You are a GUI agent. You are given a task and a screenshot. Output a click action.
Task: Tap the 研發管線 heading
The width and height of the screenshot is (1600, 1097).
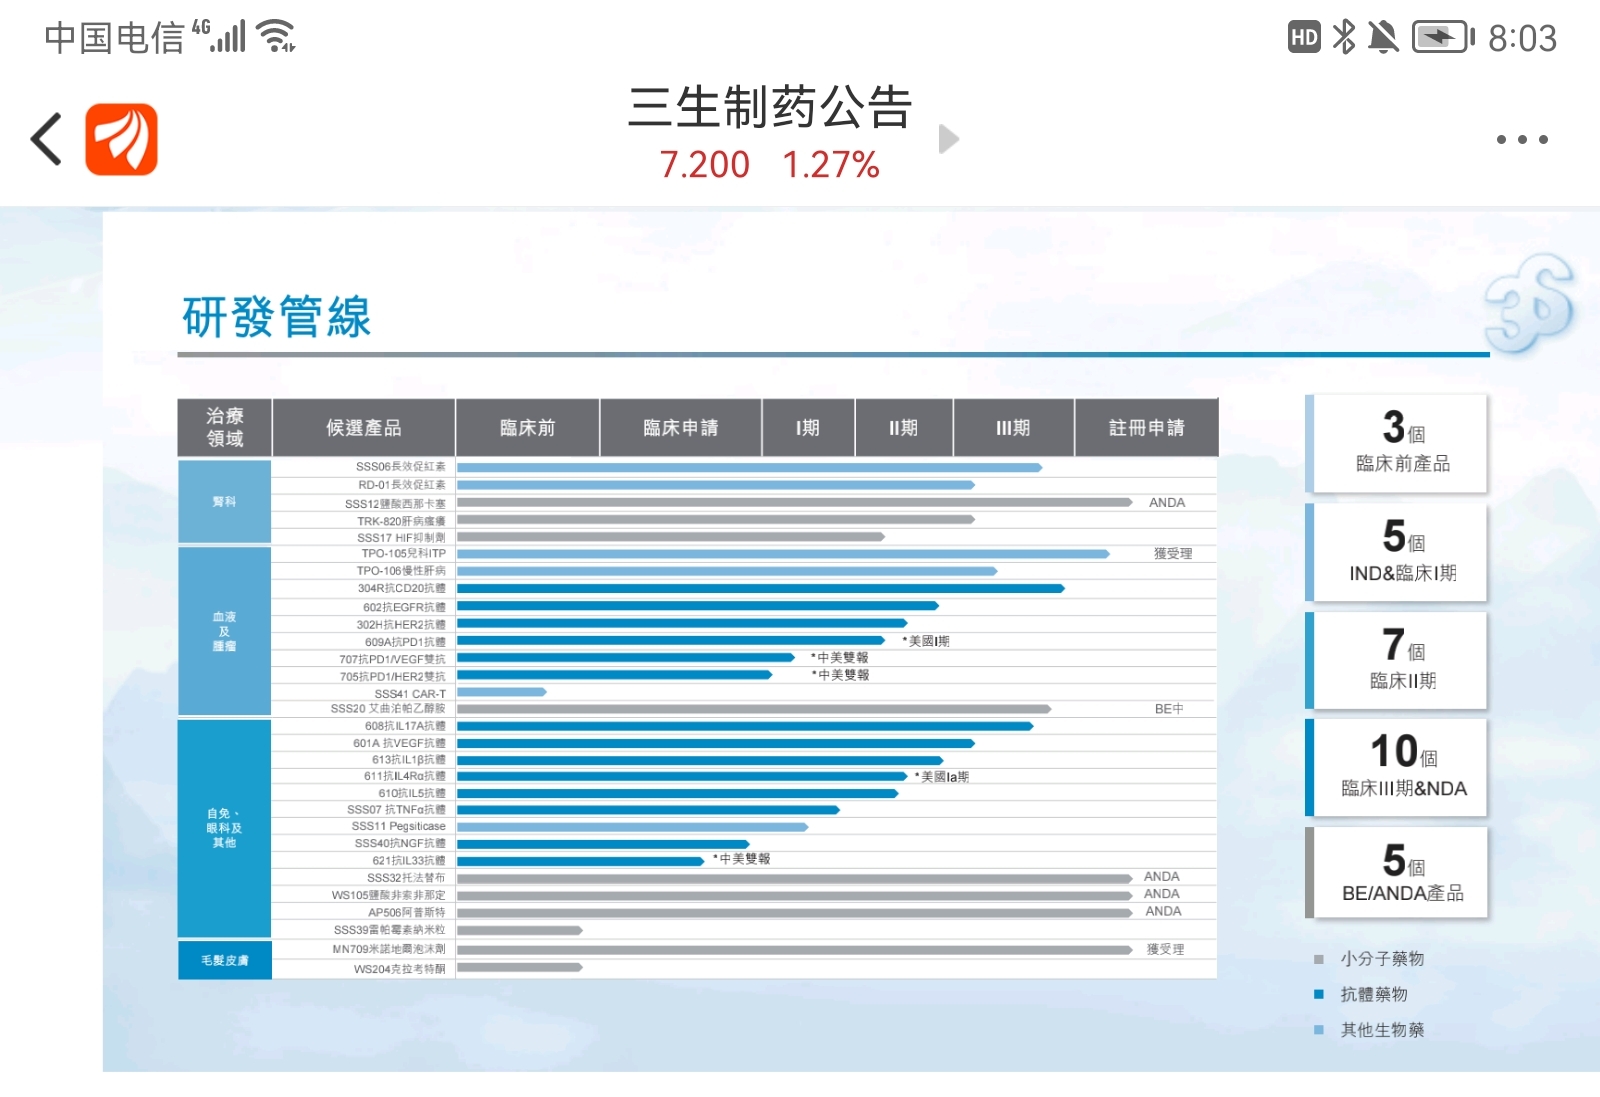point(276,317)
